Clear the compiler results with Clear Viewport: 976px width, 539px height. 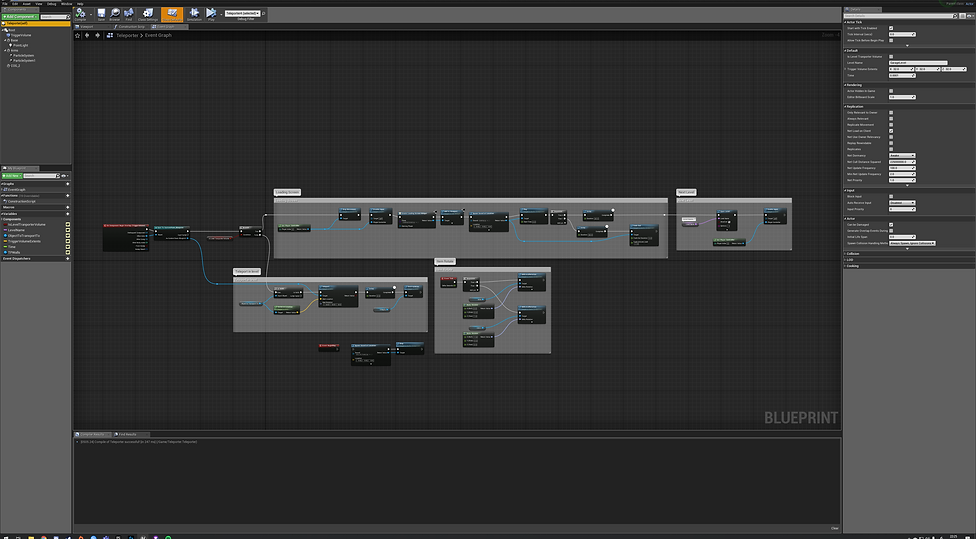[834, 528]
